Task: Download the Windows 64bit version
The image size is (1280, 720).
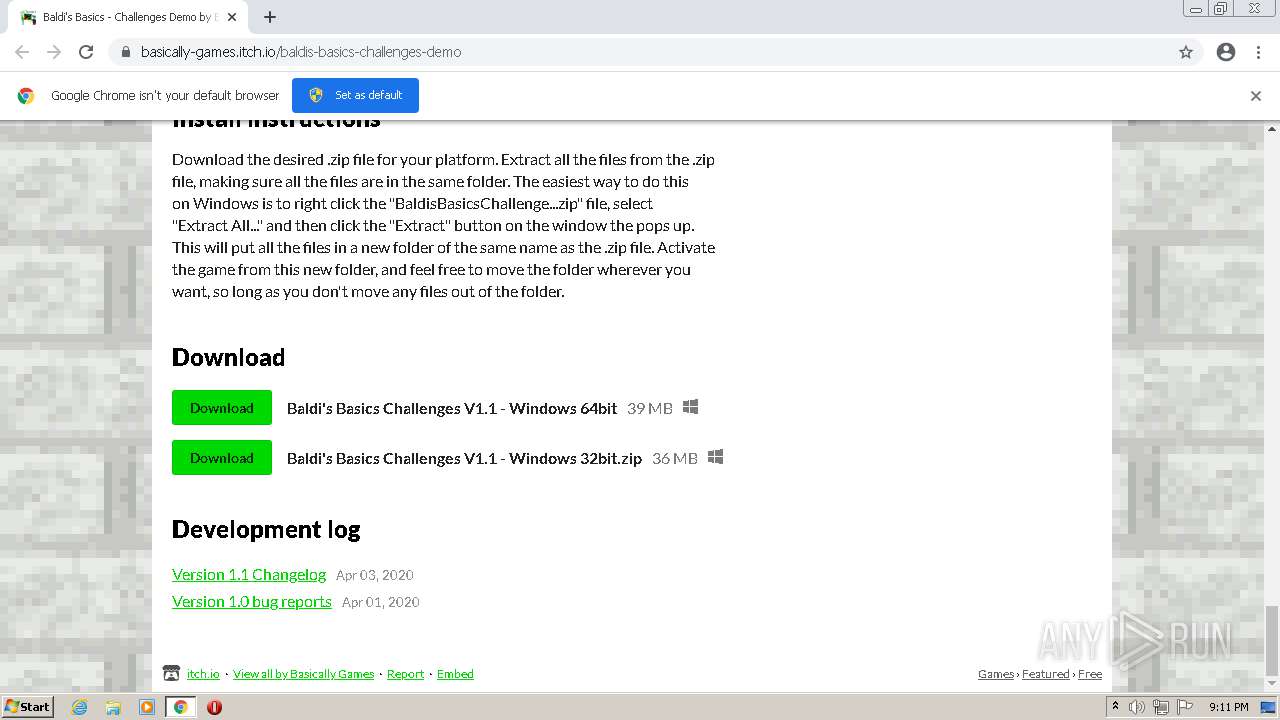Action: 222,408
